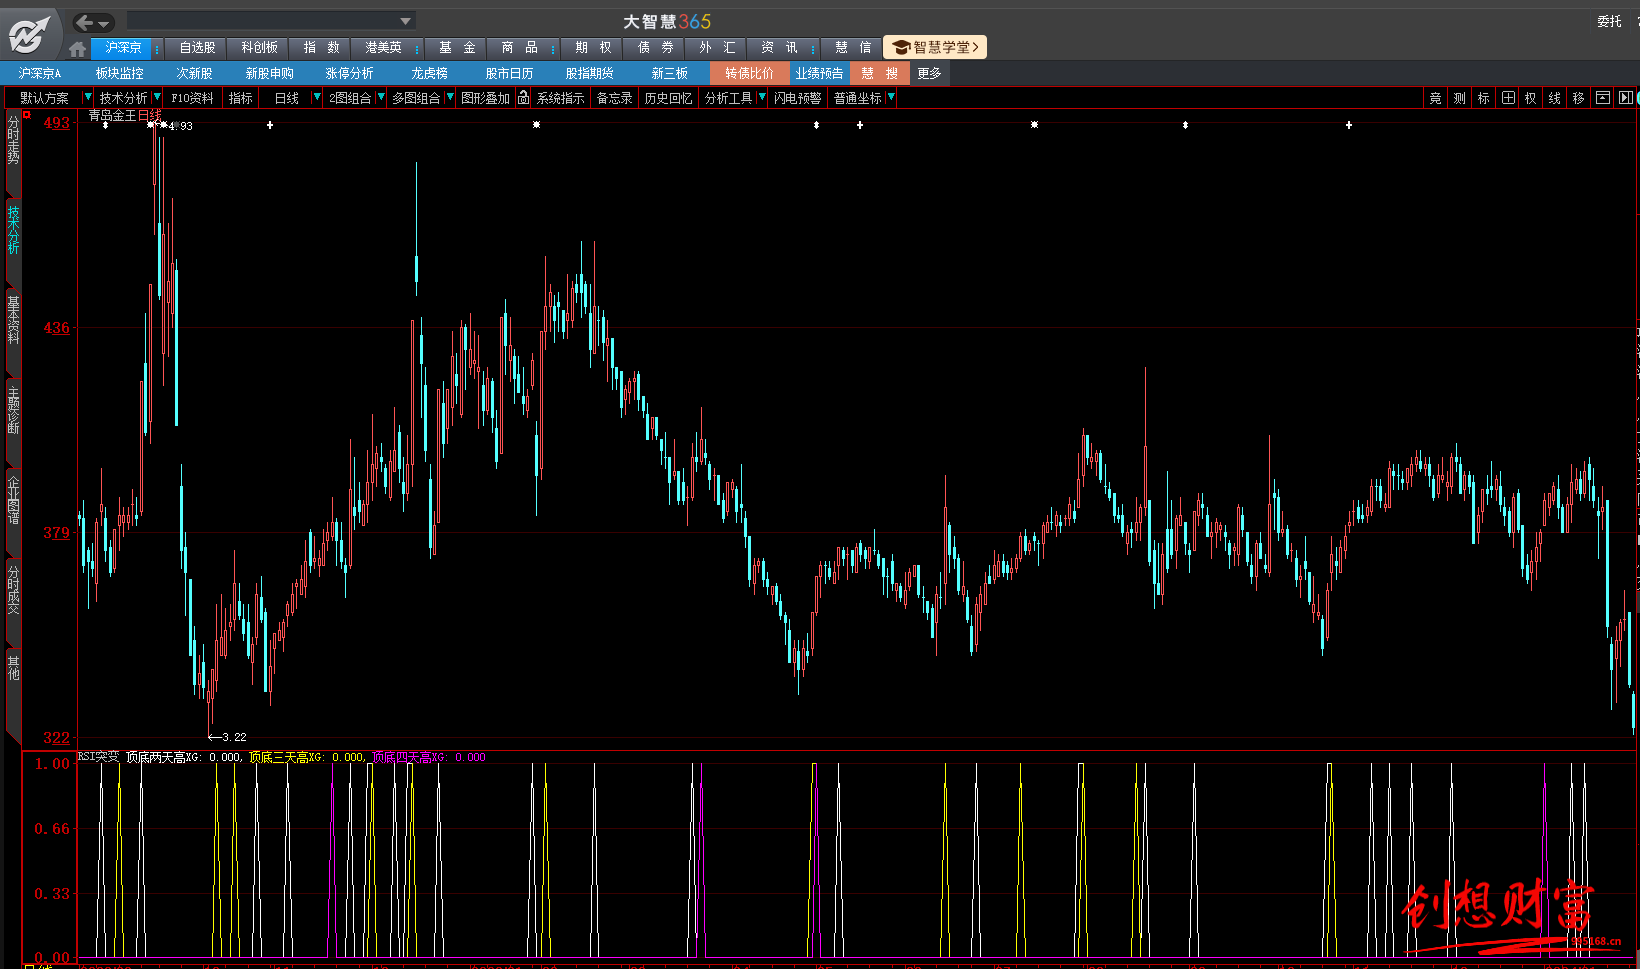
Task: Click the collapse panel up-arrow icon
Action: [x=1603, y=98]
